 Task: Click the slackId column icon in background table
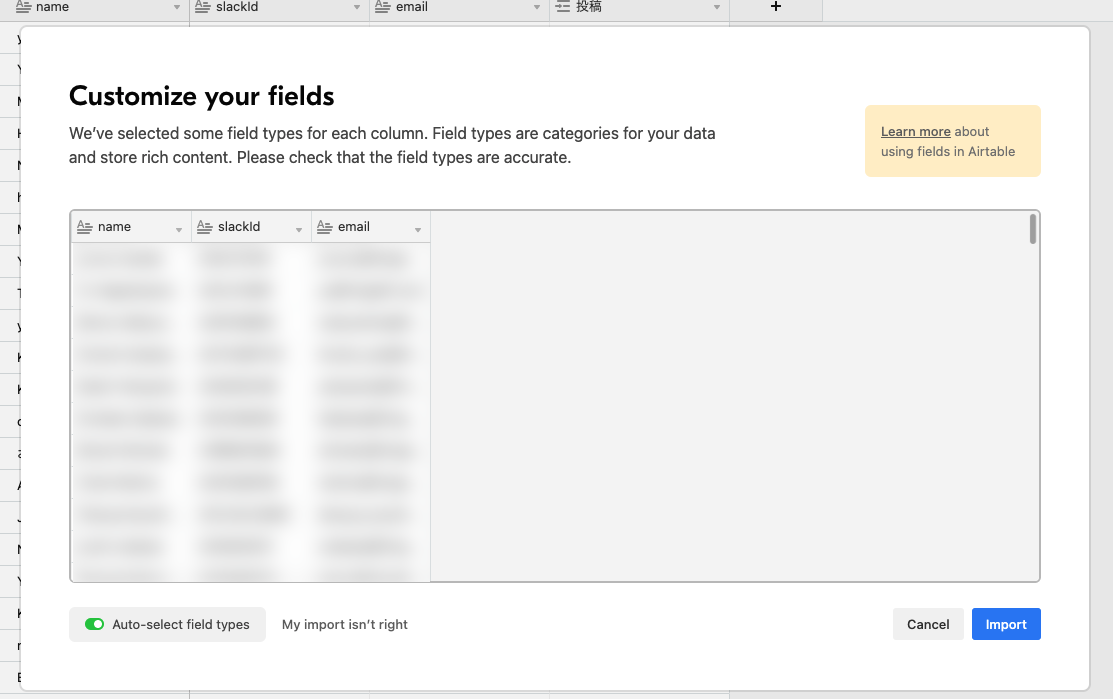[202, 6]
